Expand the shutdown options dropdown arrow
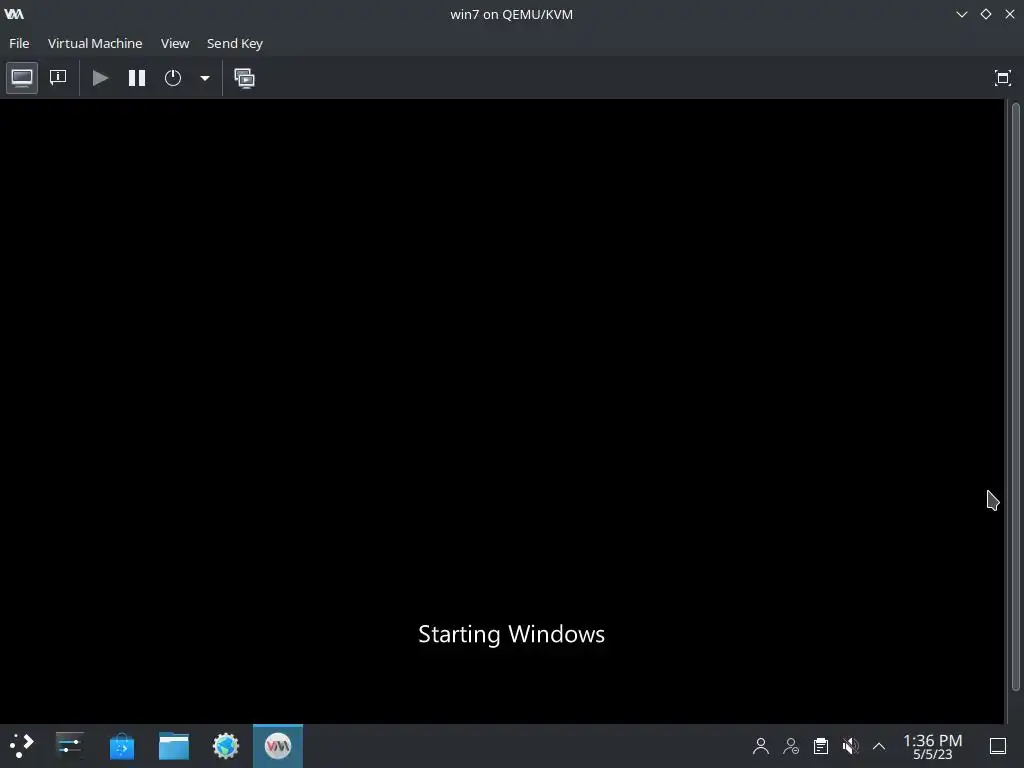This screenshot has width=1024, height=768. [x=204, y=78]
